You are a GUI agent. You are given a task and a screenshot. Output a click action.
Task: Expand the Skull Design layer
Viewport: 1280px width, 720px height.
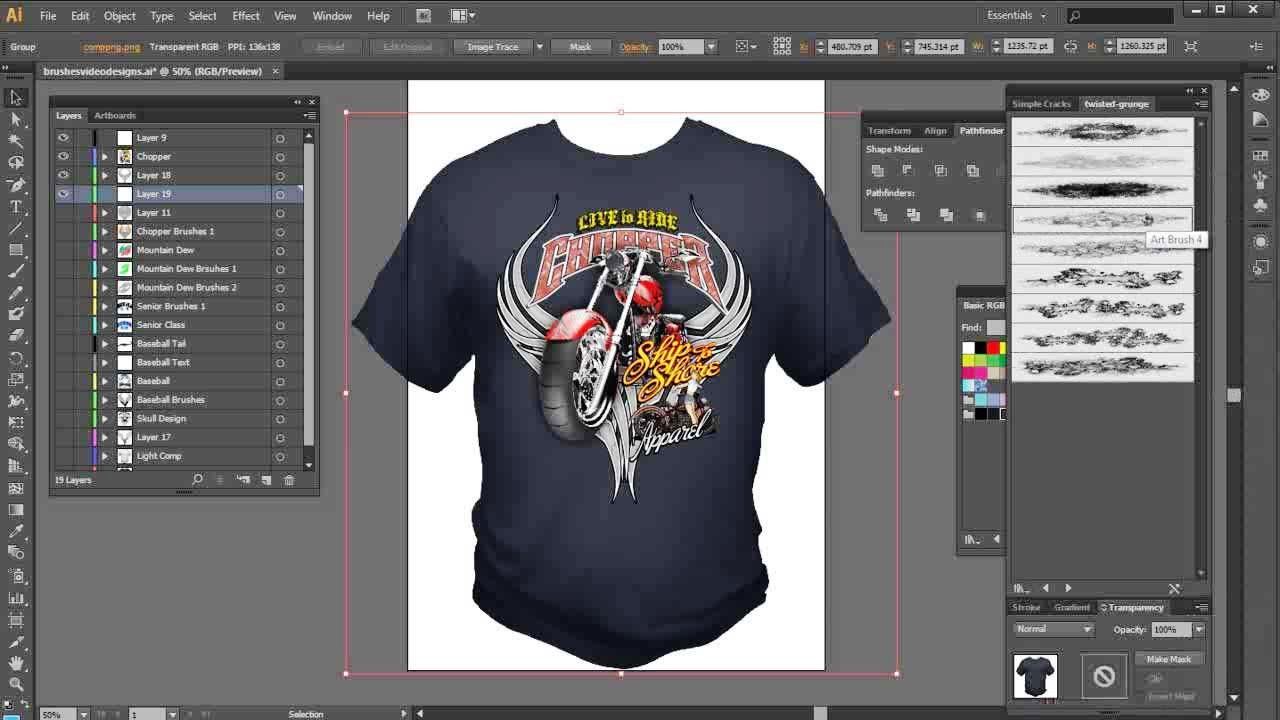(x=105, y=419)
